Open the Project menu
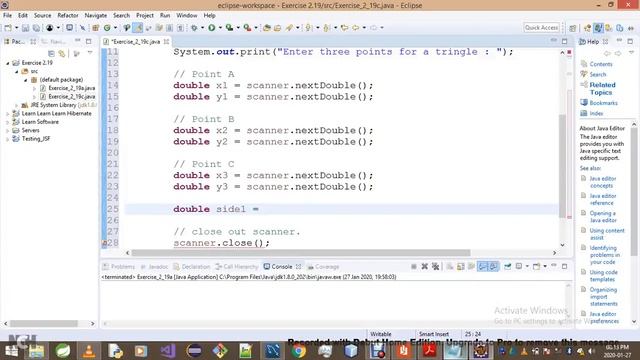Screen dimensions: 640x360 [144, 16]
